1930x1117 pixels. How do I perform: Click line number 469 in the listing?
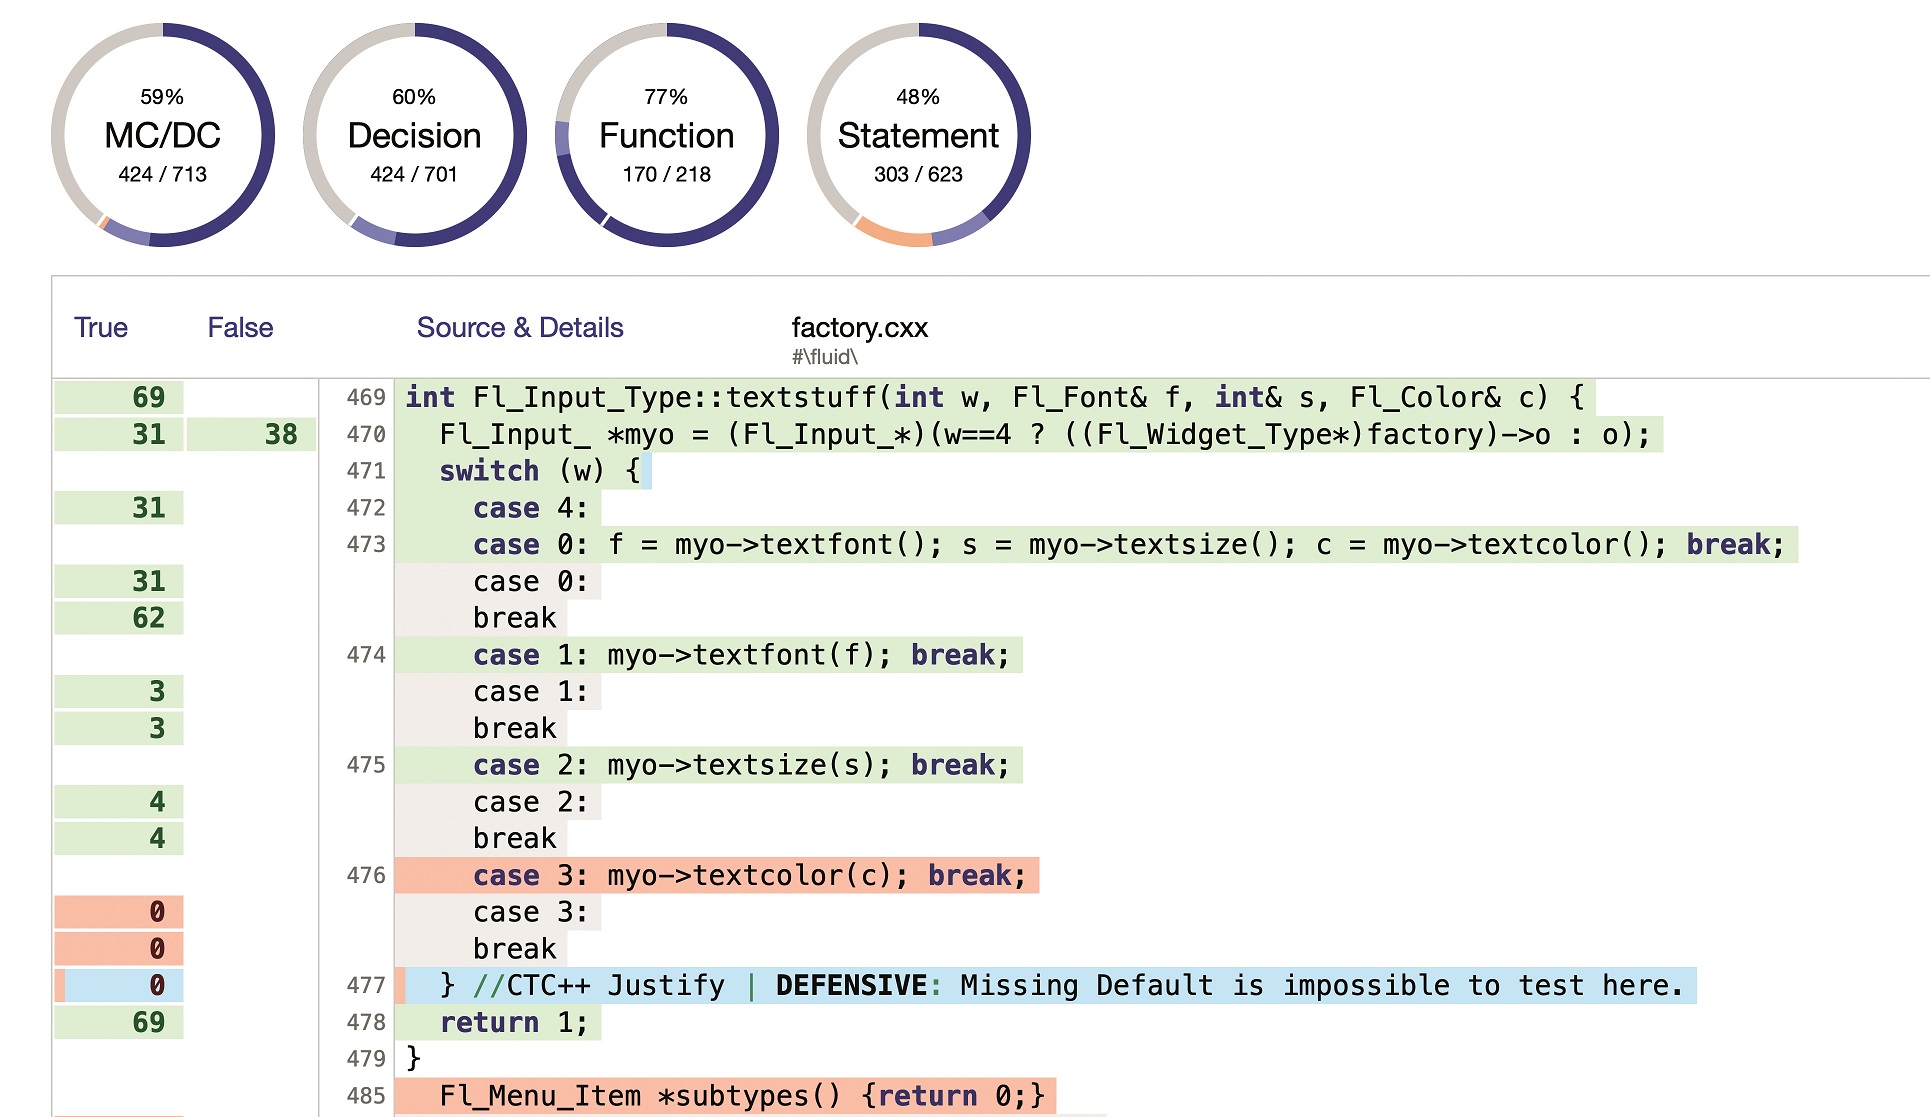[x=366, y=397]
